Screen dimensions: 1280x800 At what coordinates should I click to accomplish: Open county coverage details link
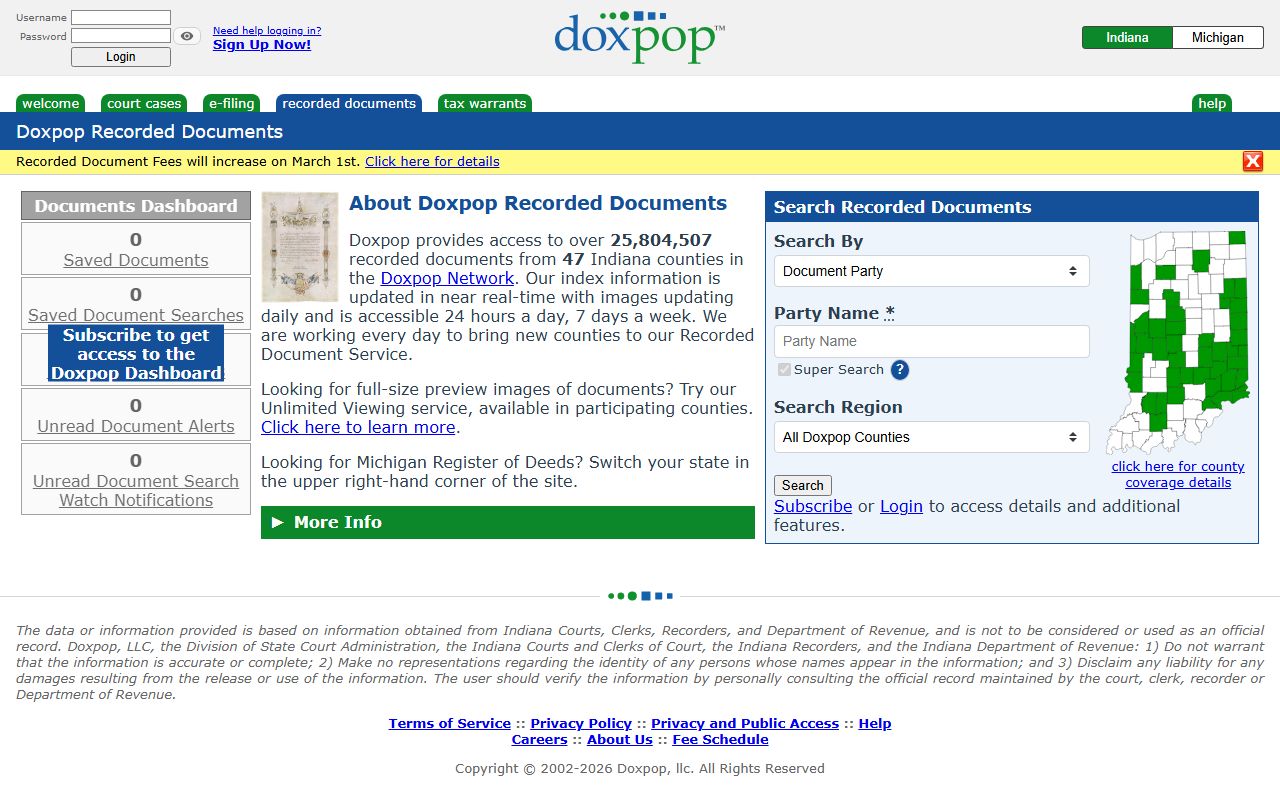[1178, 474]
